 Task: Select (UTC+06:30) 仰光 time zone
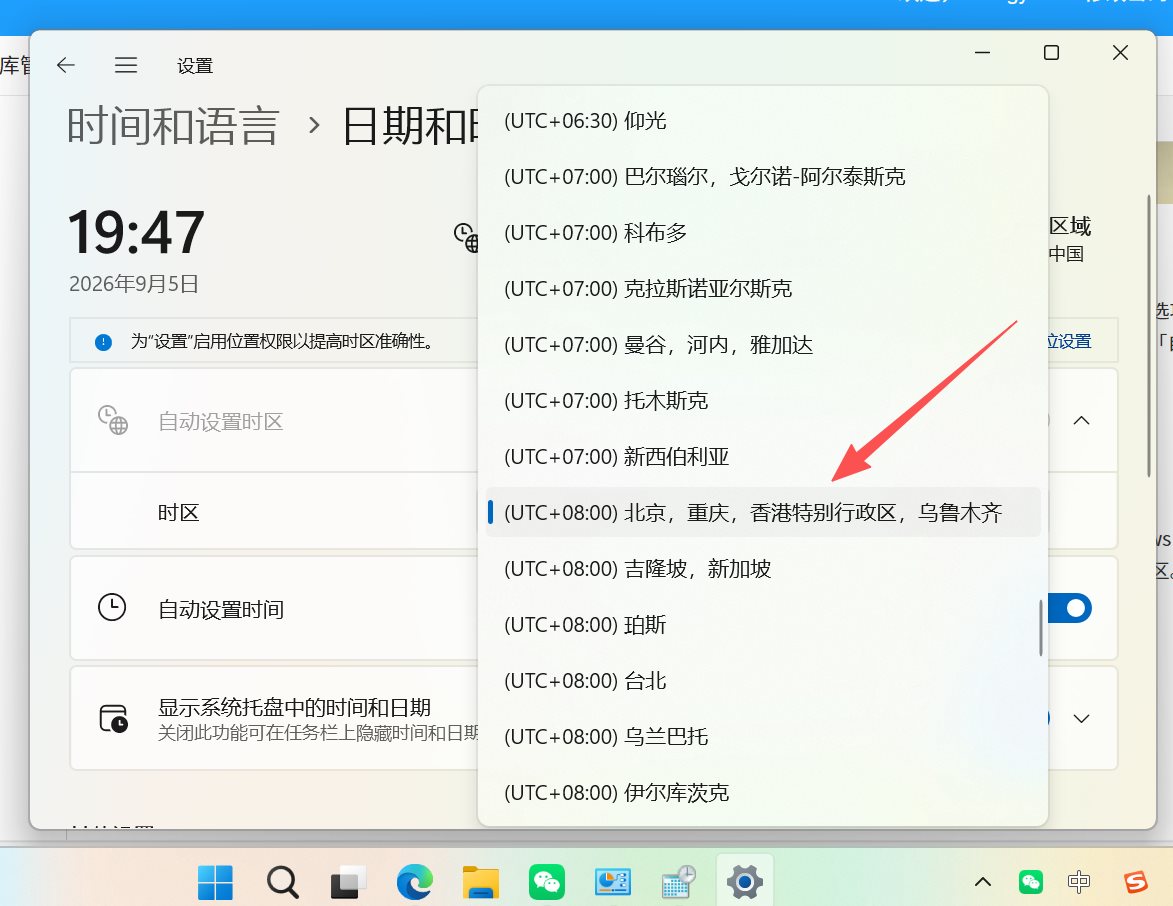pyautogui.click(x=763, y=120)
